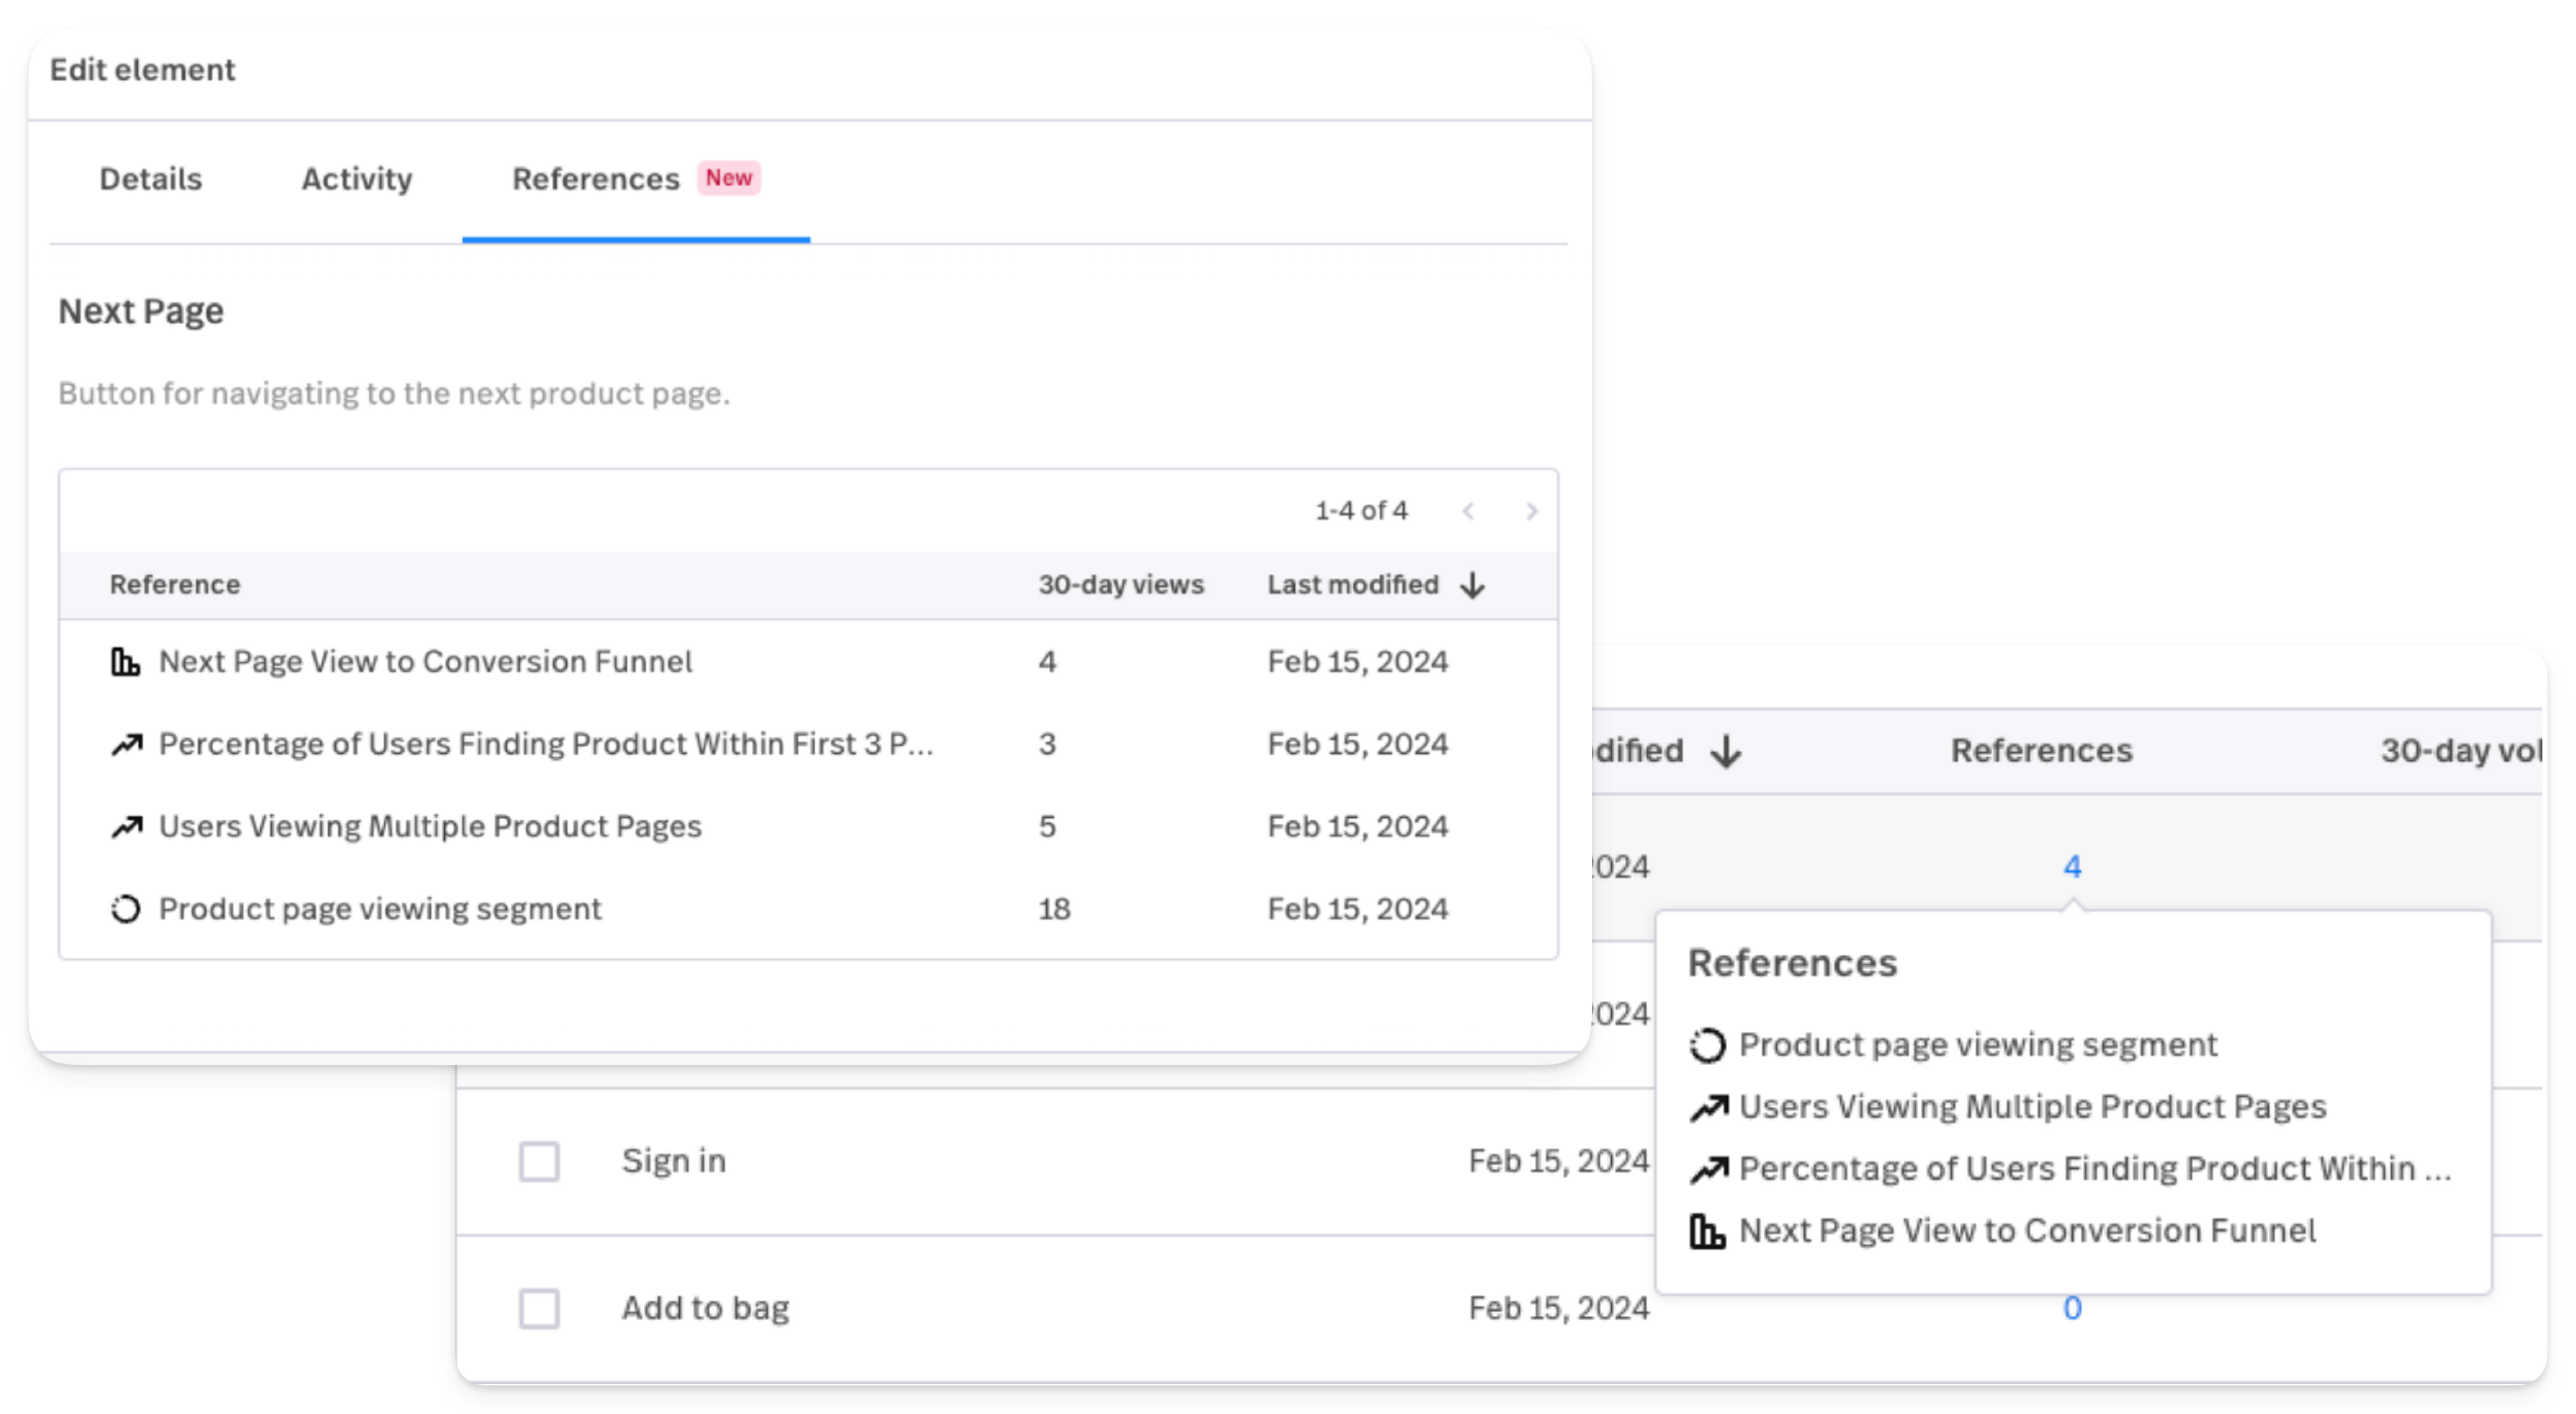Select the References tab
This screenshot has height=1414, width=2576.
pyautogui.click(x=596, y=179)
